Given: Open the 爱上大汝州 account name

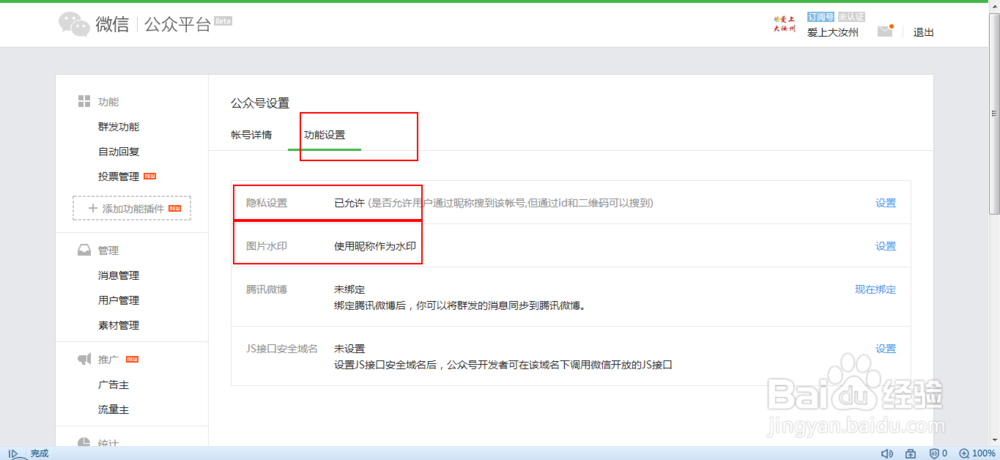Looking at the screenshot, I should click(x=832, y=33).
